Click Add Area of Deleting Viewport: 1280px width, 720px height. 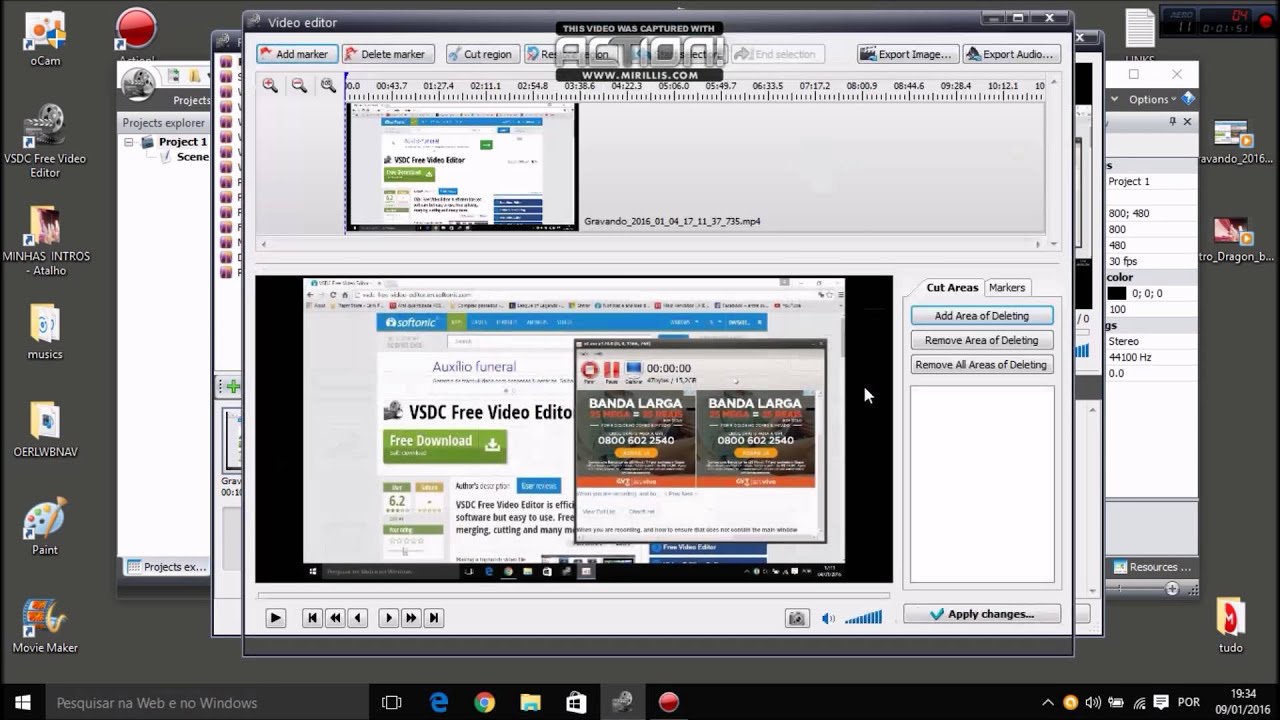(x=982, y=316)
